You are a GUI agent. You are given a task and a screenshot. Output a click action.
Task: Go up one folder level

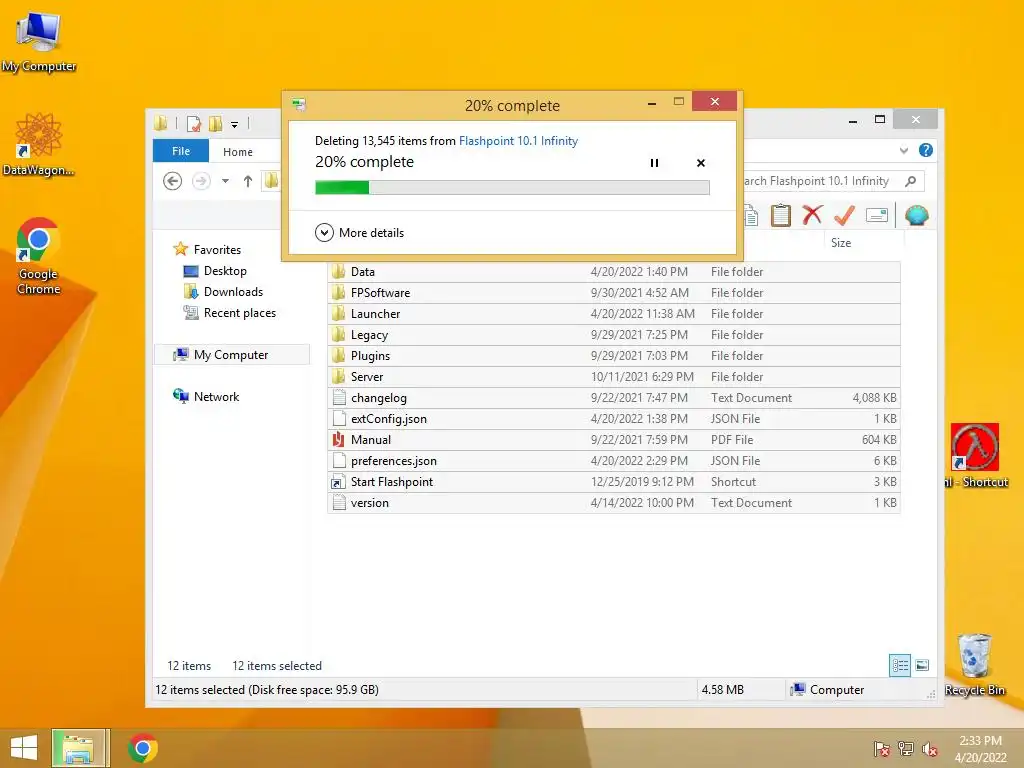coord(248,181)
